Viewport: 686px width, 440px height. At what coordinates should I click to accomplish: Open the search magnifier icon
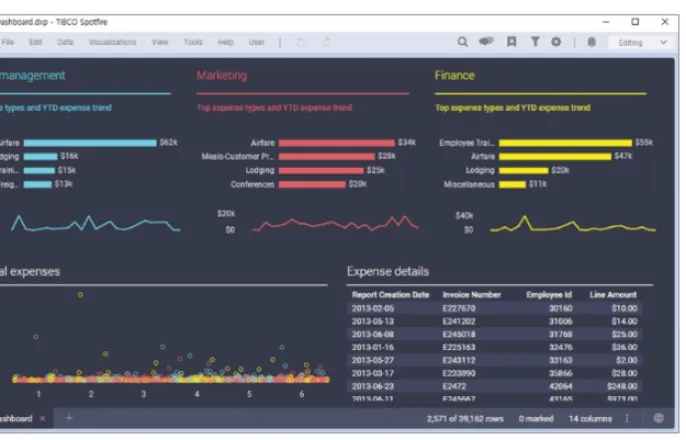tap(462, 42)
